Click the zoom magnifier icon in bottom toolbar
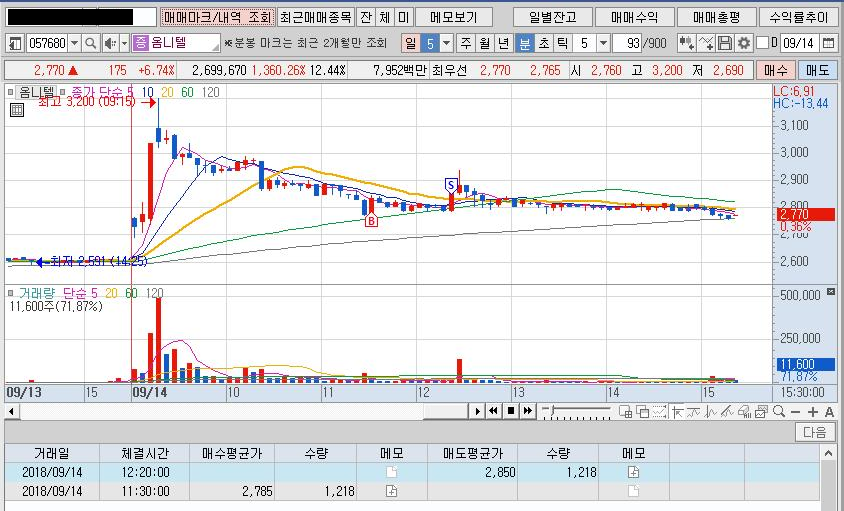Image resolution: width=844 pixels, height=511 pixels. (778, 412)
